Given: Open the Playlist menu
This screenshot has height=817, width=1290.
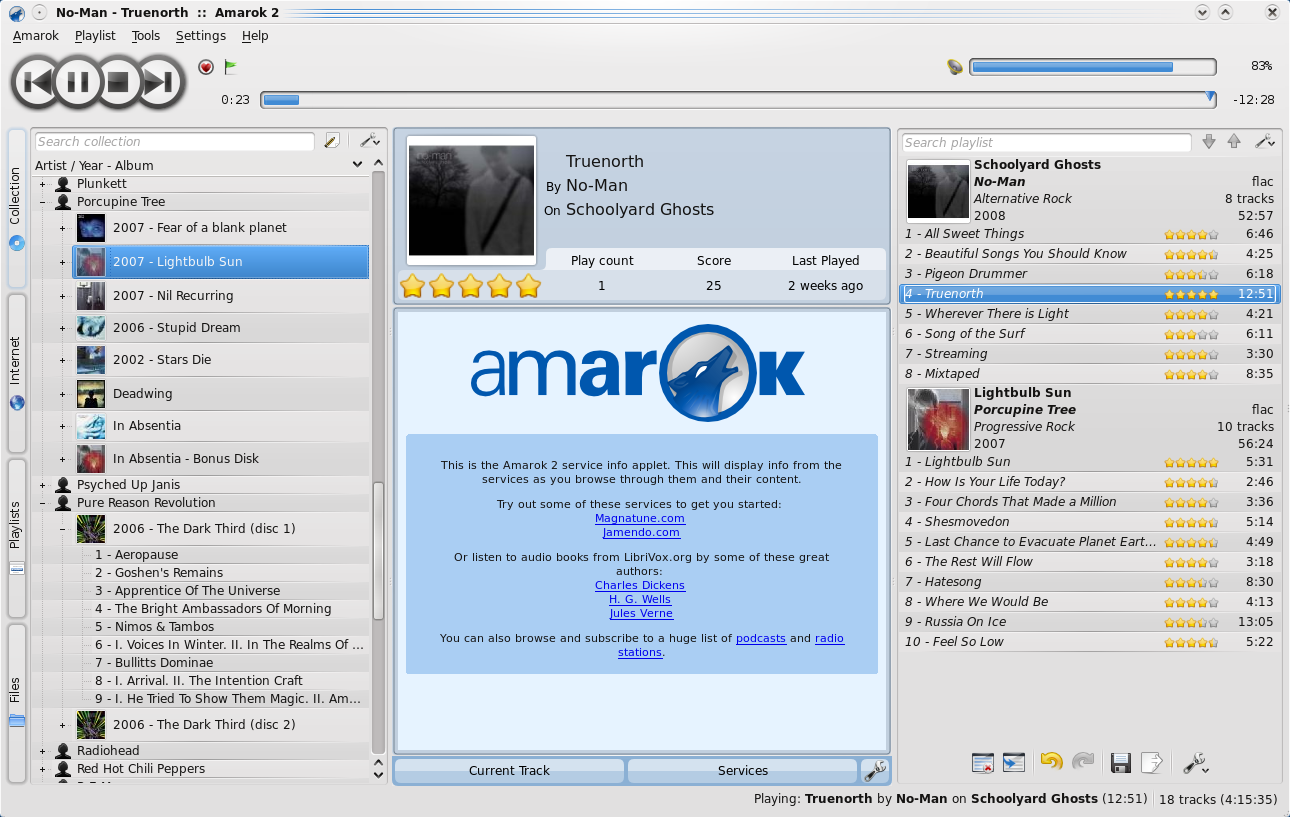Looking at the screenshot, I should (95, 36).
